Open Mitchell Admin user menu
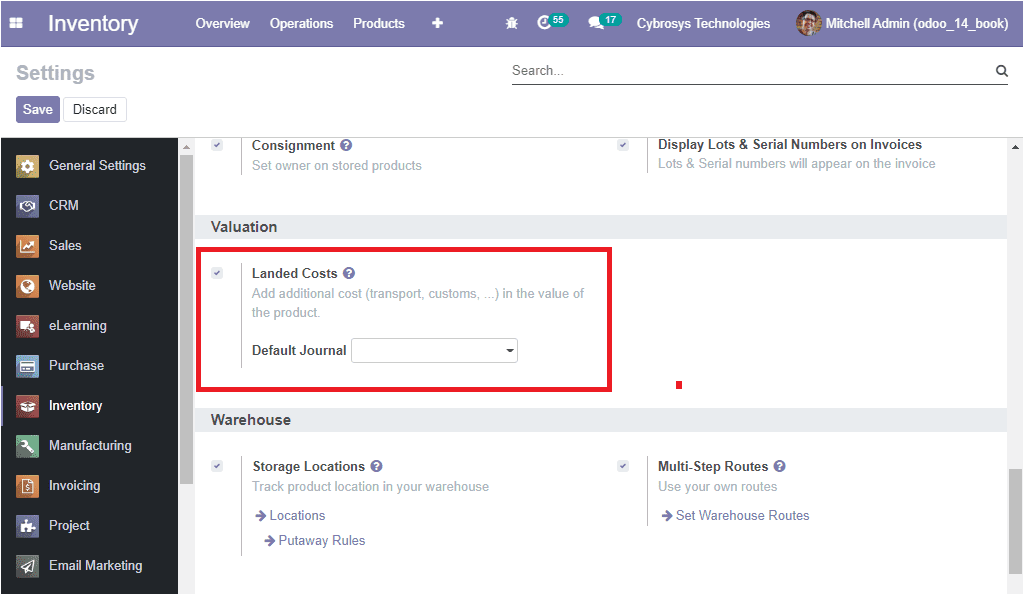 click(903, 24)
